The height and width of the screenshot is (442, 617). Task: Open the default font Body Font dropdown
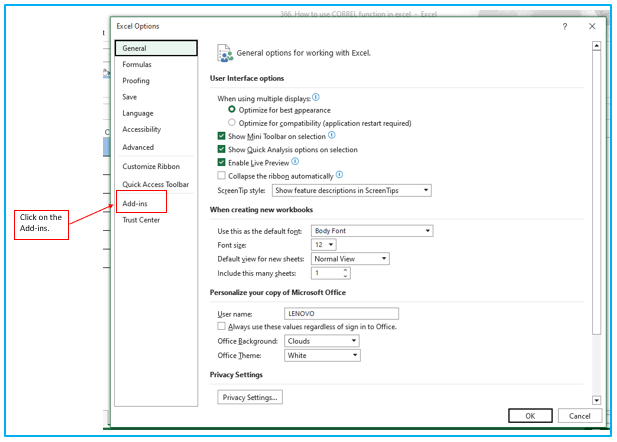[x=372, y=231]
